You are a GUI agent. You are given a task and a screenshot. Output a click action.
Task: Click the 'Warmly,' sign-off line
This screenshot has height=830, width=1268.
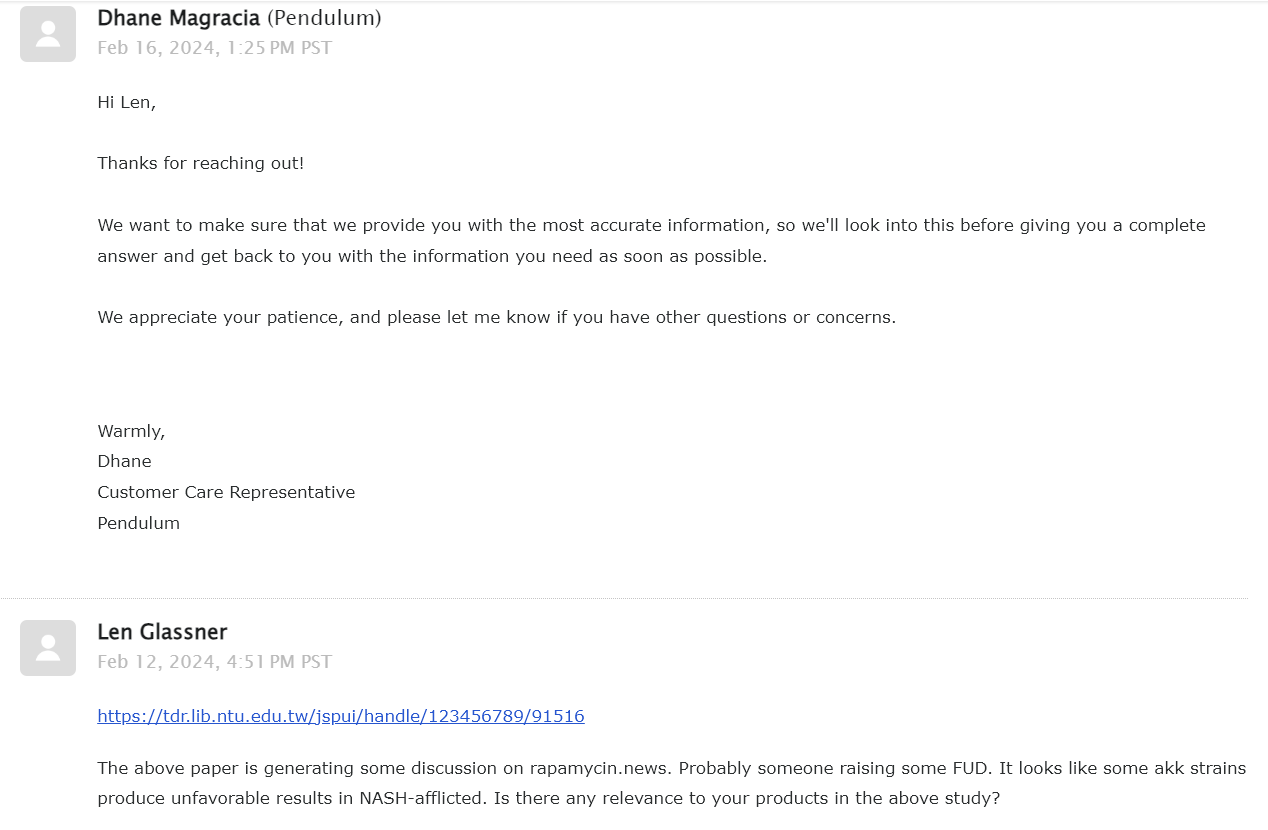131,431
